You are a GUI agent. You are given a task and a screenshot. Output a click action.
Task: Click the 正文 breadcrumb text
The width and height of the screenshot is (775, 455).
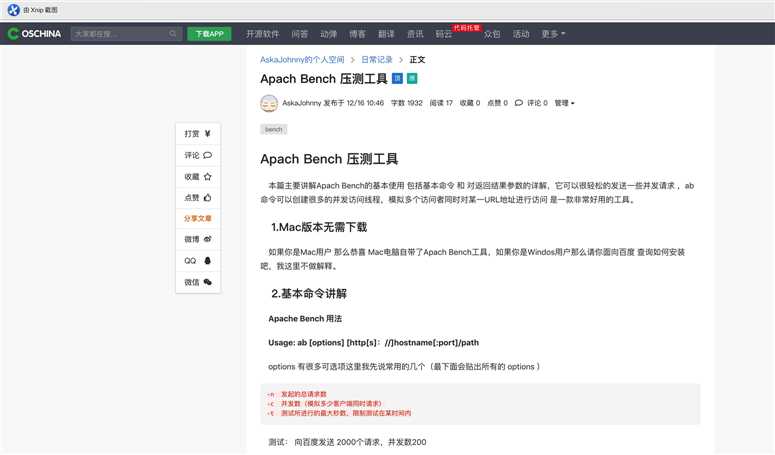click(x=417, y=60)
